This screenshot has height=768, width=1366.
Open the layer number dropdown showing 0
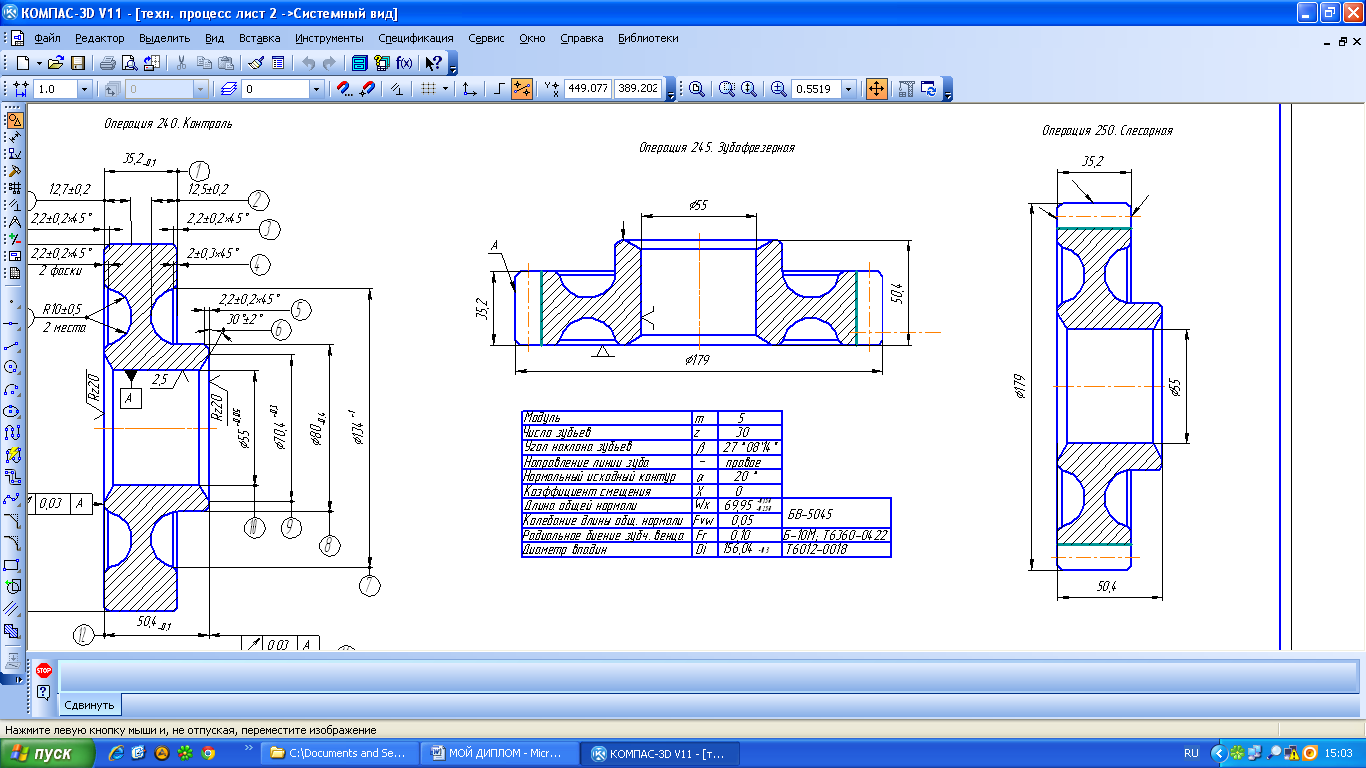point(317,89)
